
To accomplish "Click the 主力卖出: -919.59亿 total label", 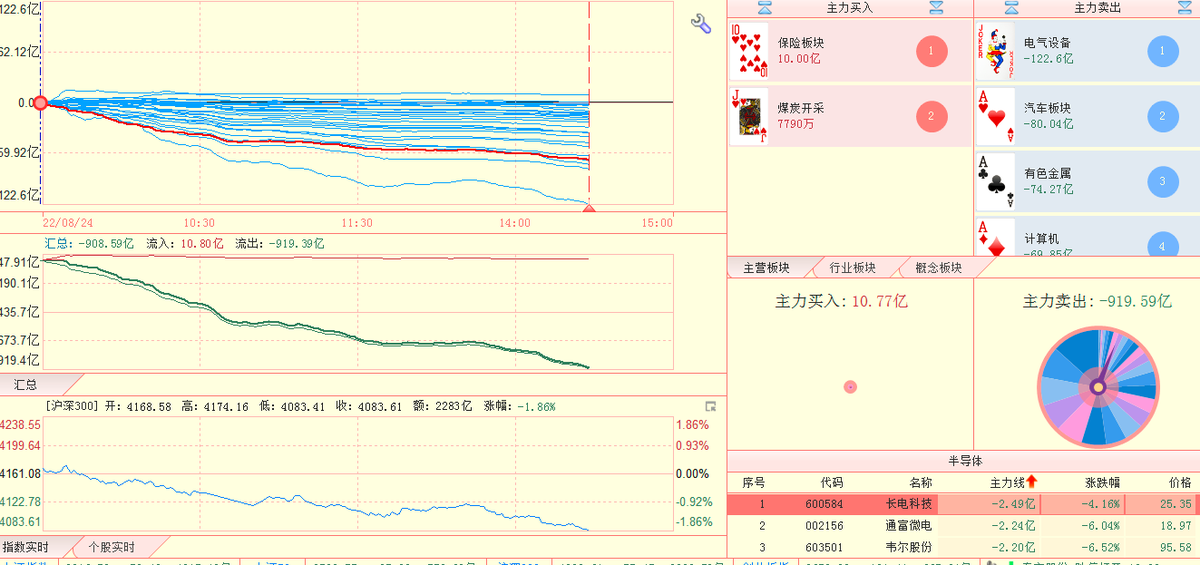I will [x=1097, y=301].
